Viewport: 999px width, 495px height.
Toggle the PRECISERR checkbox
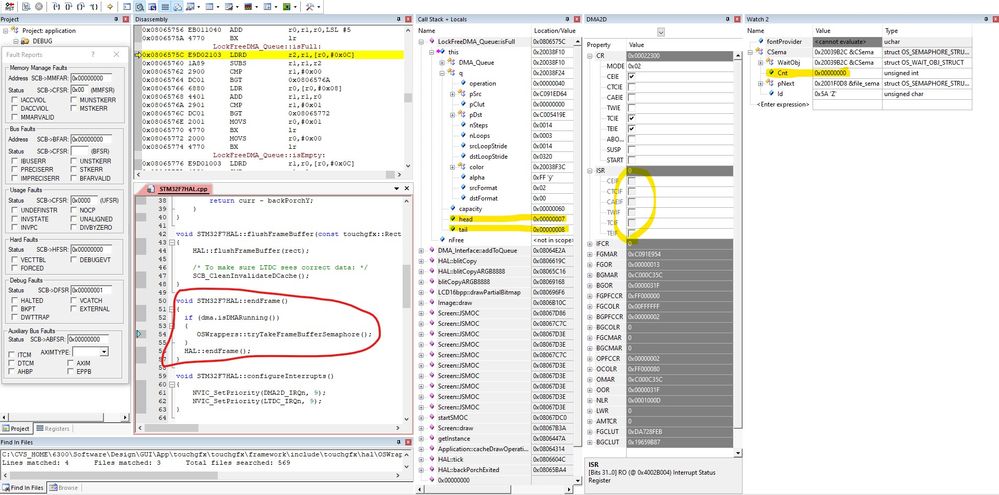[x=15, y=170]
